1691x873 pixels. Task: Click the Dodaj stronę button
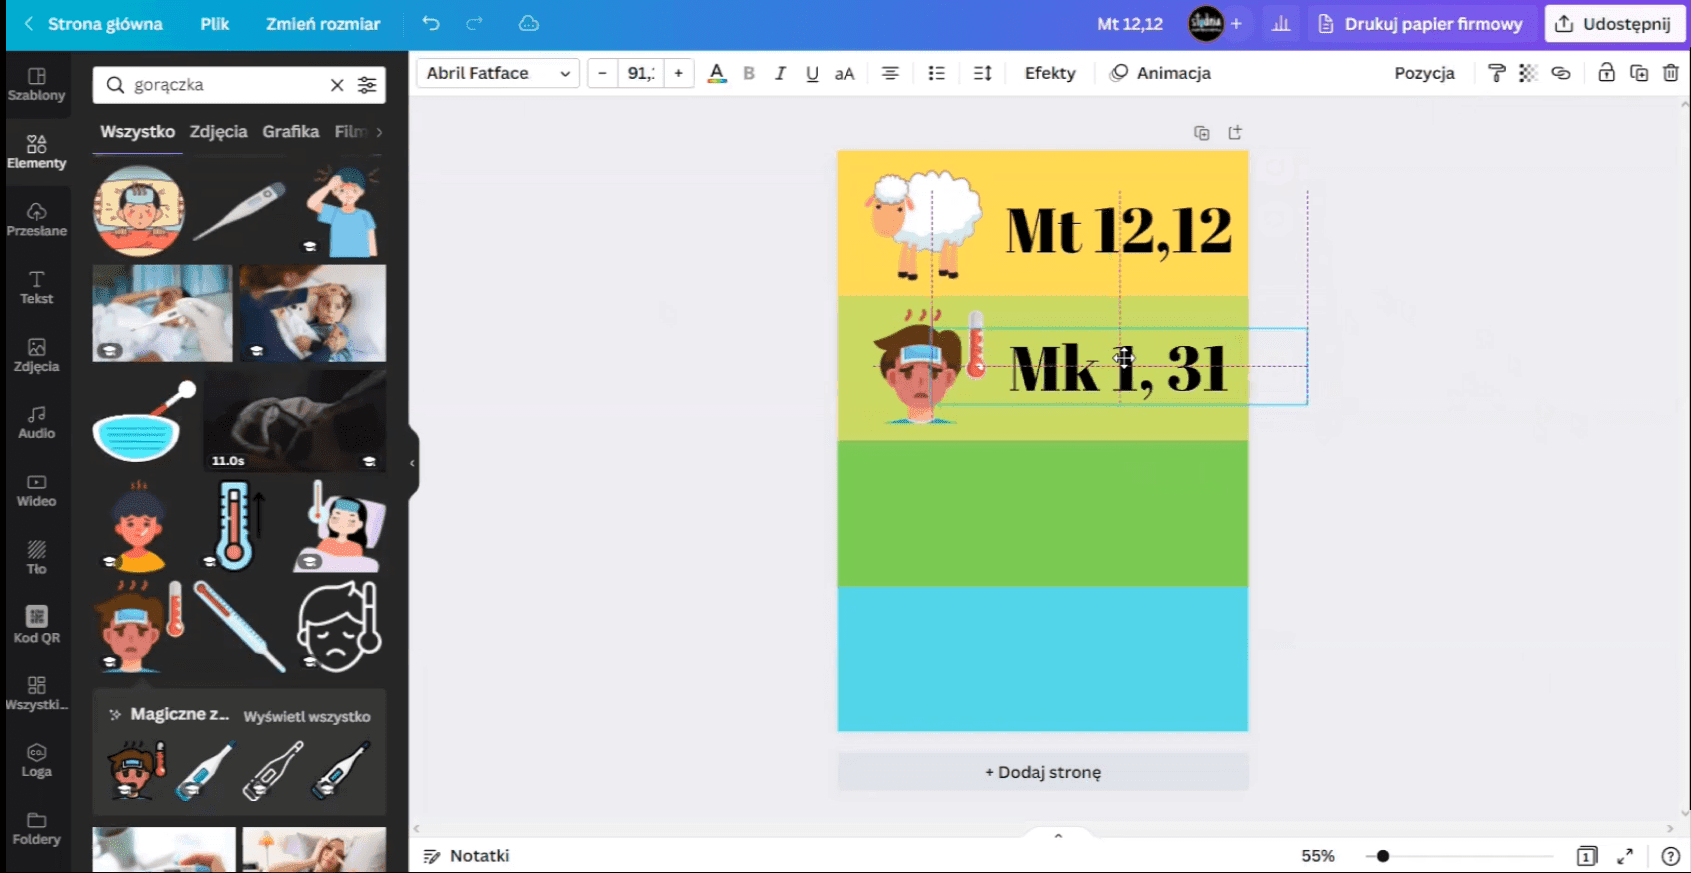tap(1043, 772)
